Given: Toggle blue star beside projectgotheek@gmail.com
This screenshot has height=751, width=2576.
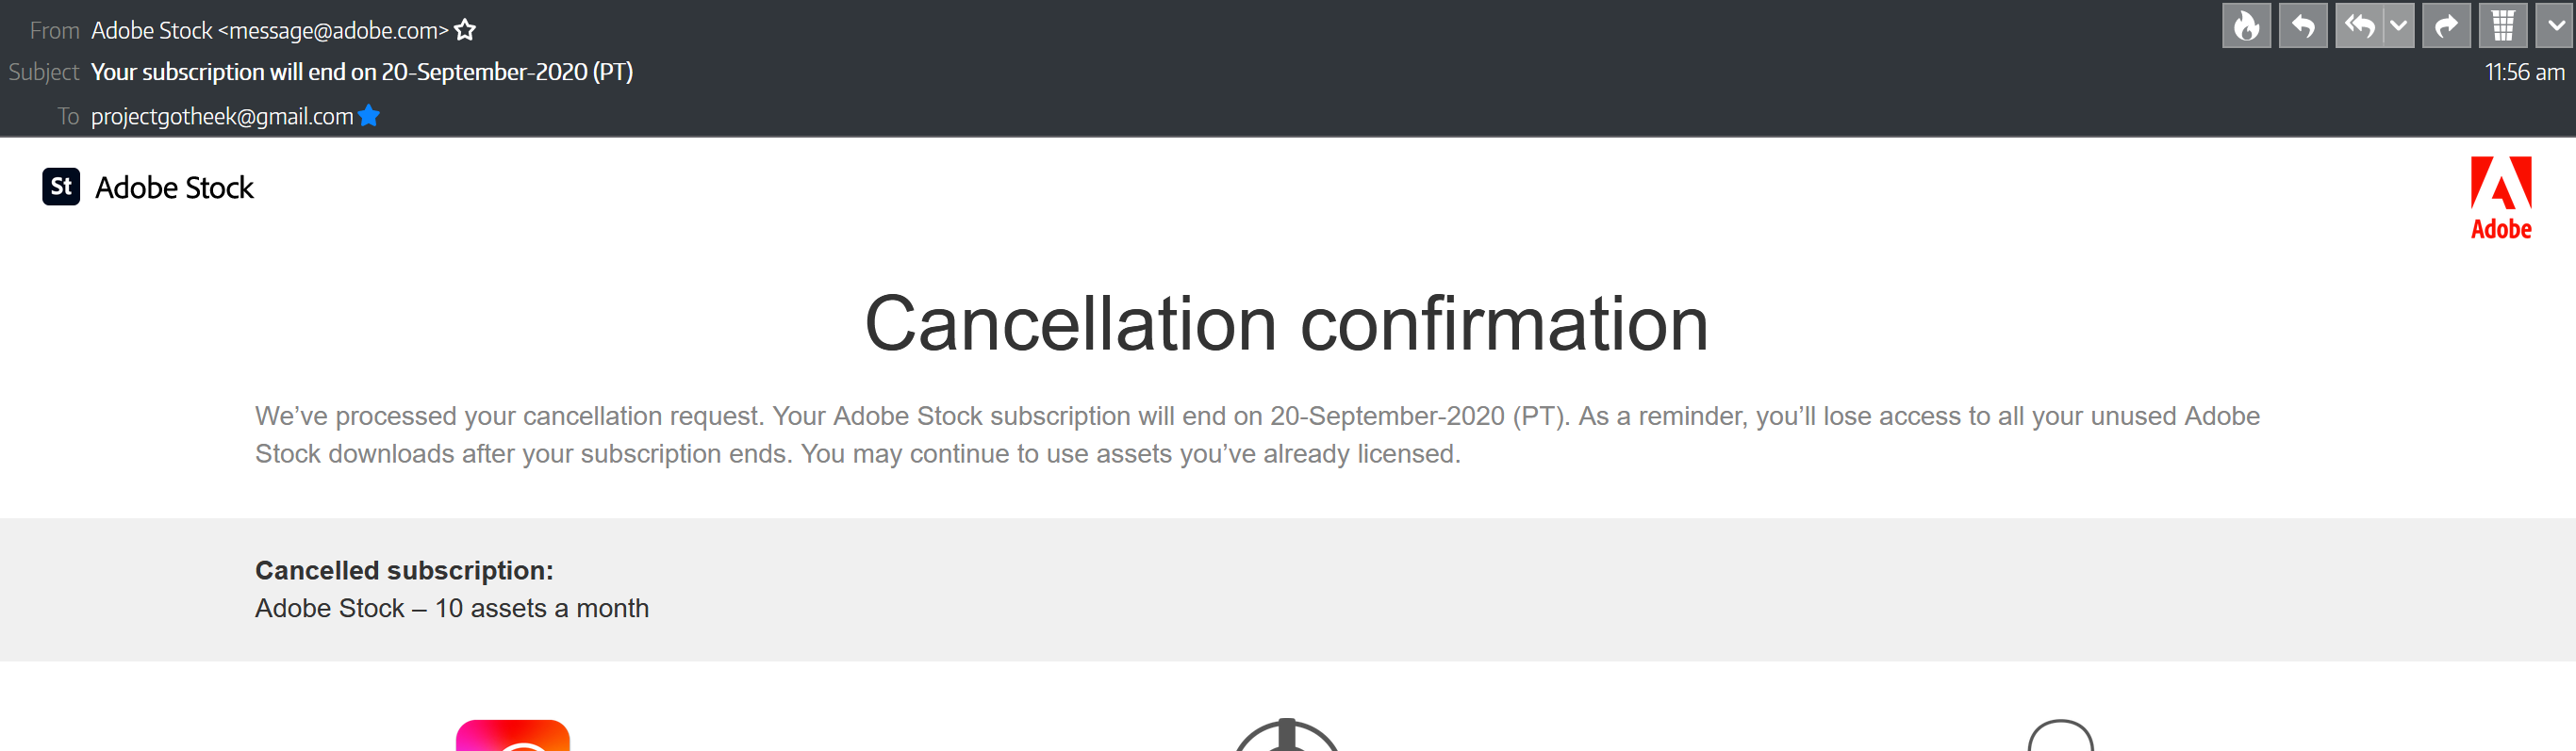Looking at the screenshot, I should (369, 116).
